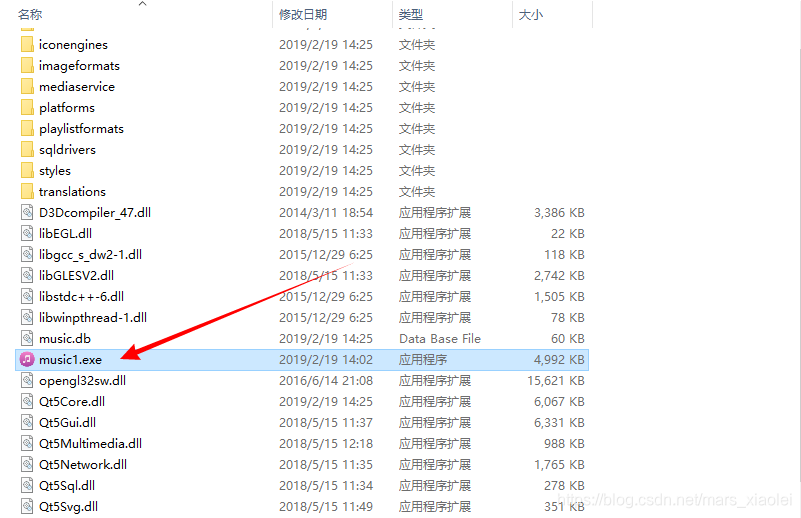Click the 2014/3/11 18:54 date cell
Viewport: 801px width, 518px height.
[x=326, y=213]
